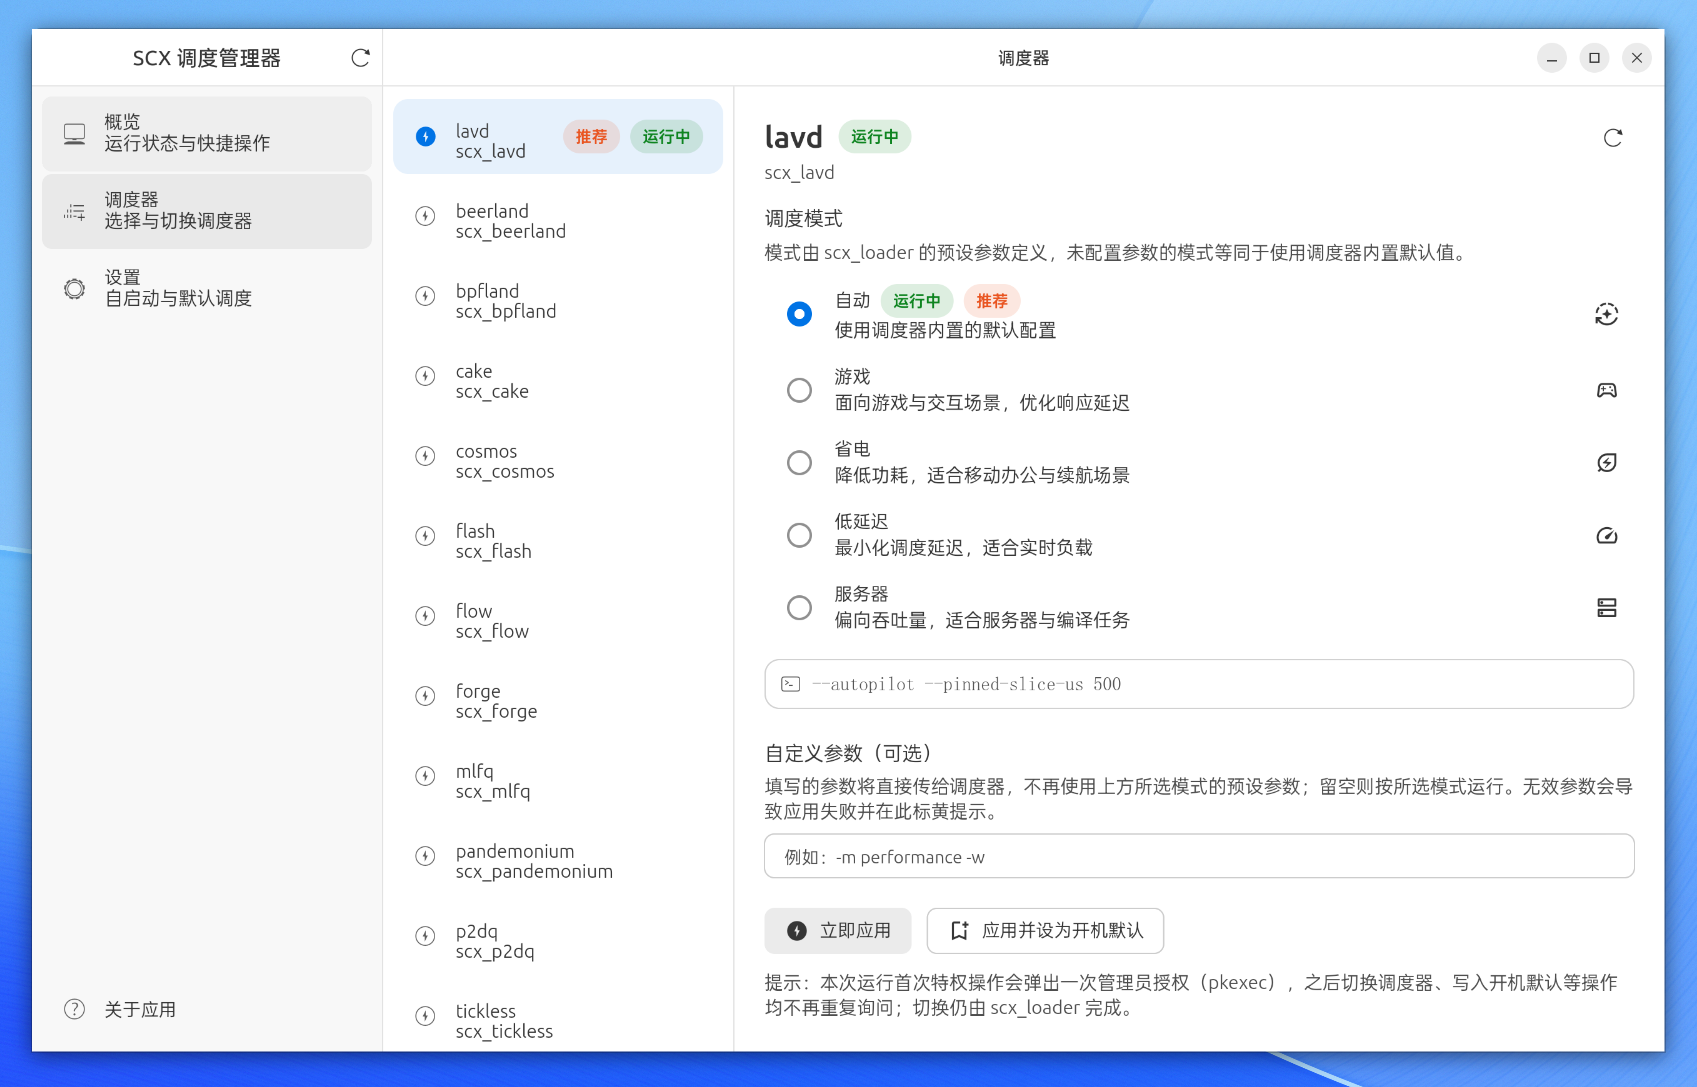Maximize the SCX 调度管理器 window

point(1594,58)
